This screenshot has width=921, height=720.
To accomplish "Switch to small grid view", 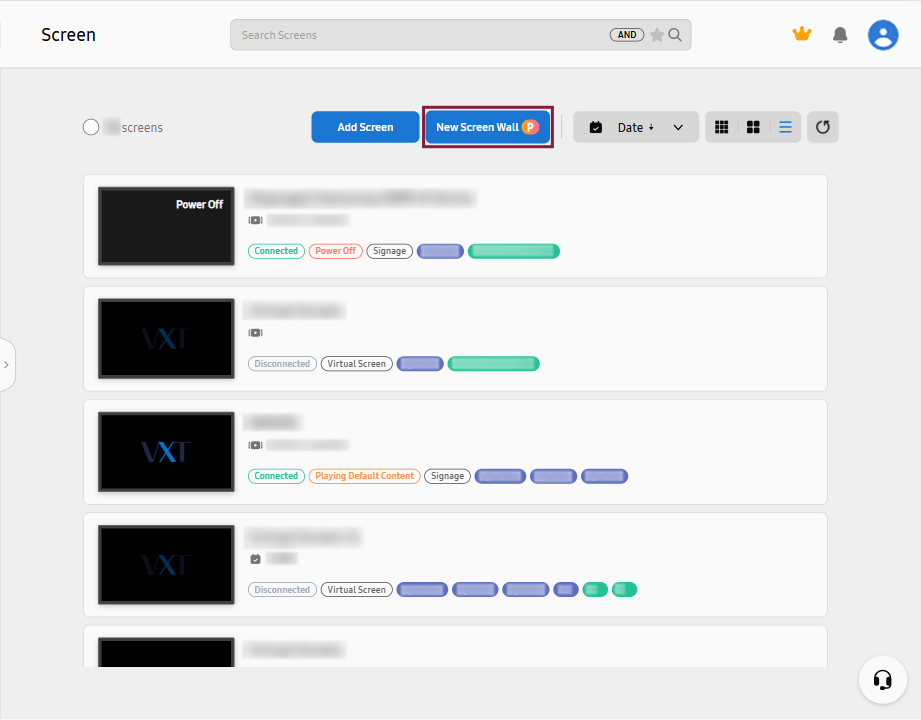I will 721,127.
